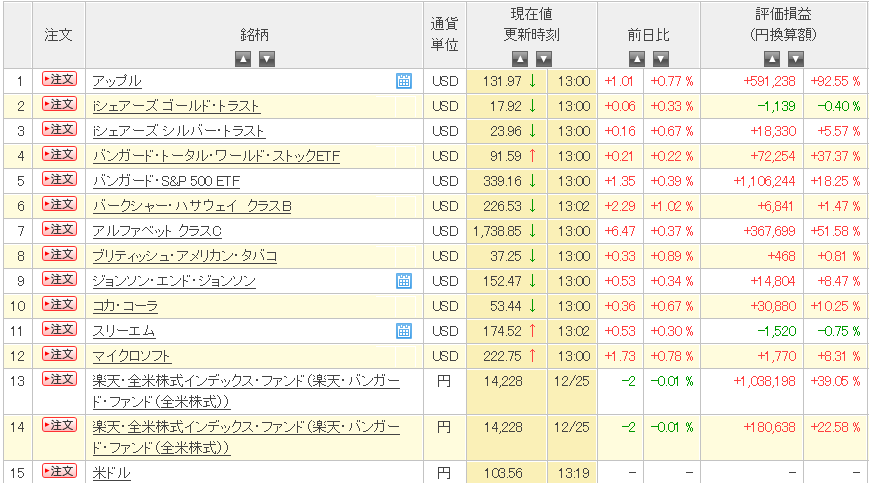Place order for バンガード・トータル・ワールド・ストックETF
The image size is (870, 484).
(59, 154)
